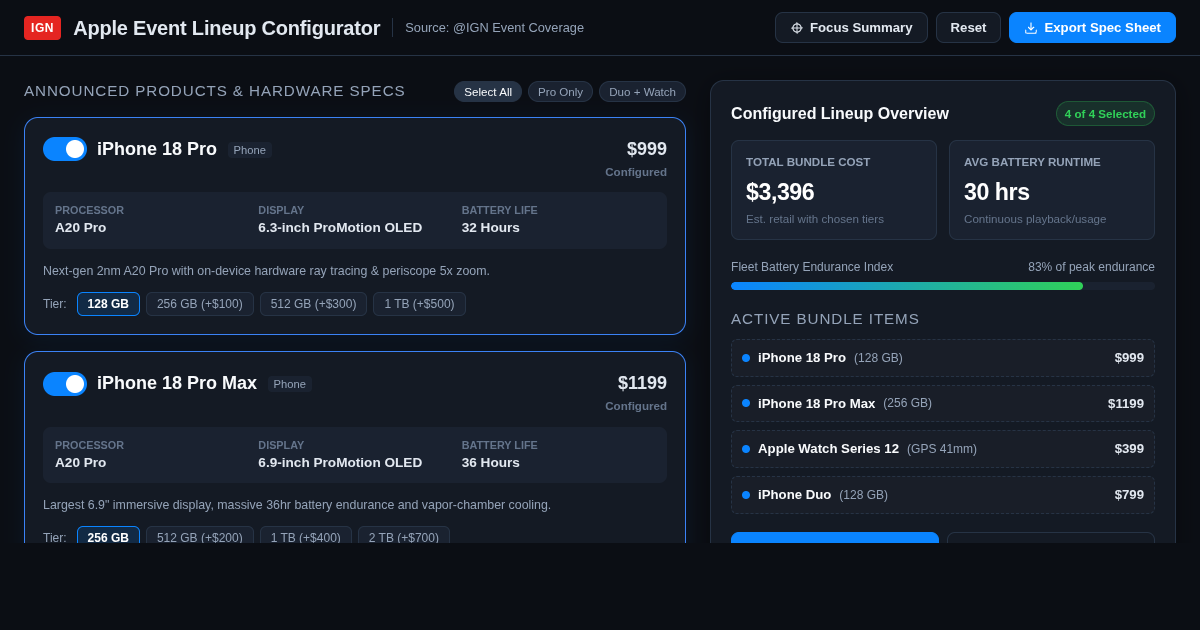Toggle off iPhone 18 Pro
Image resolution: width=1200 pixels, height=630 pixels.
pos(65,149)
